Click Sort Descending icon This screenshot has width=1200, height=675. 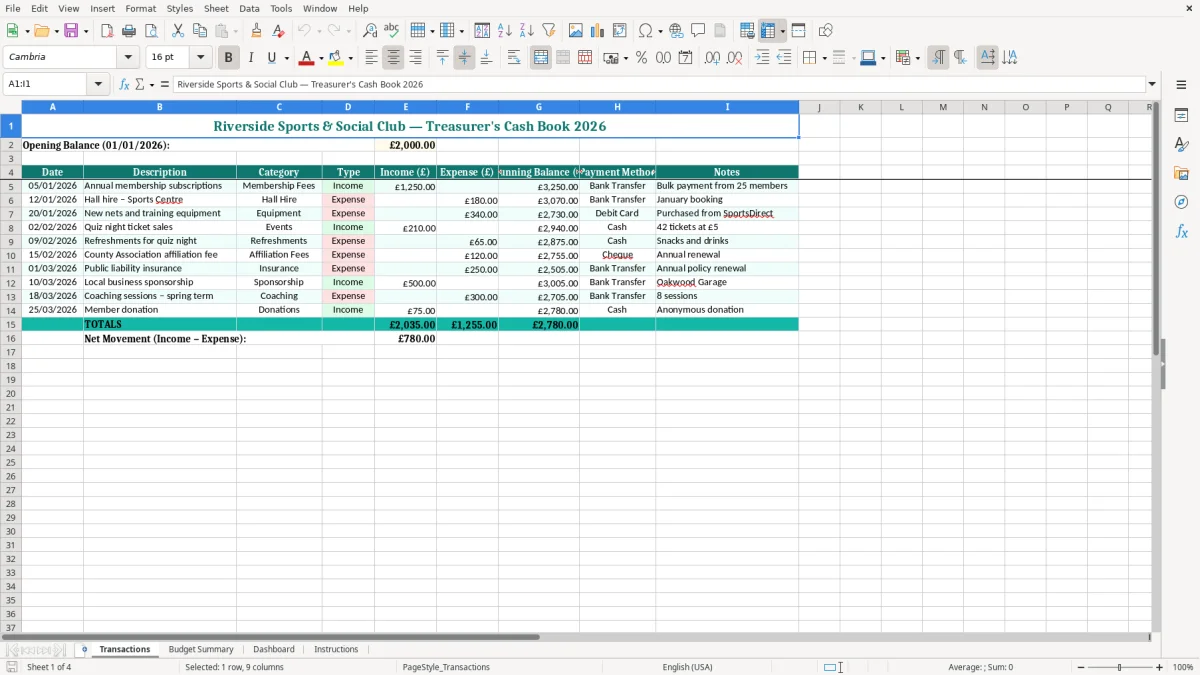[x=527, y=31]
